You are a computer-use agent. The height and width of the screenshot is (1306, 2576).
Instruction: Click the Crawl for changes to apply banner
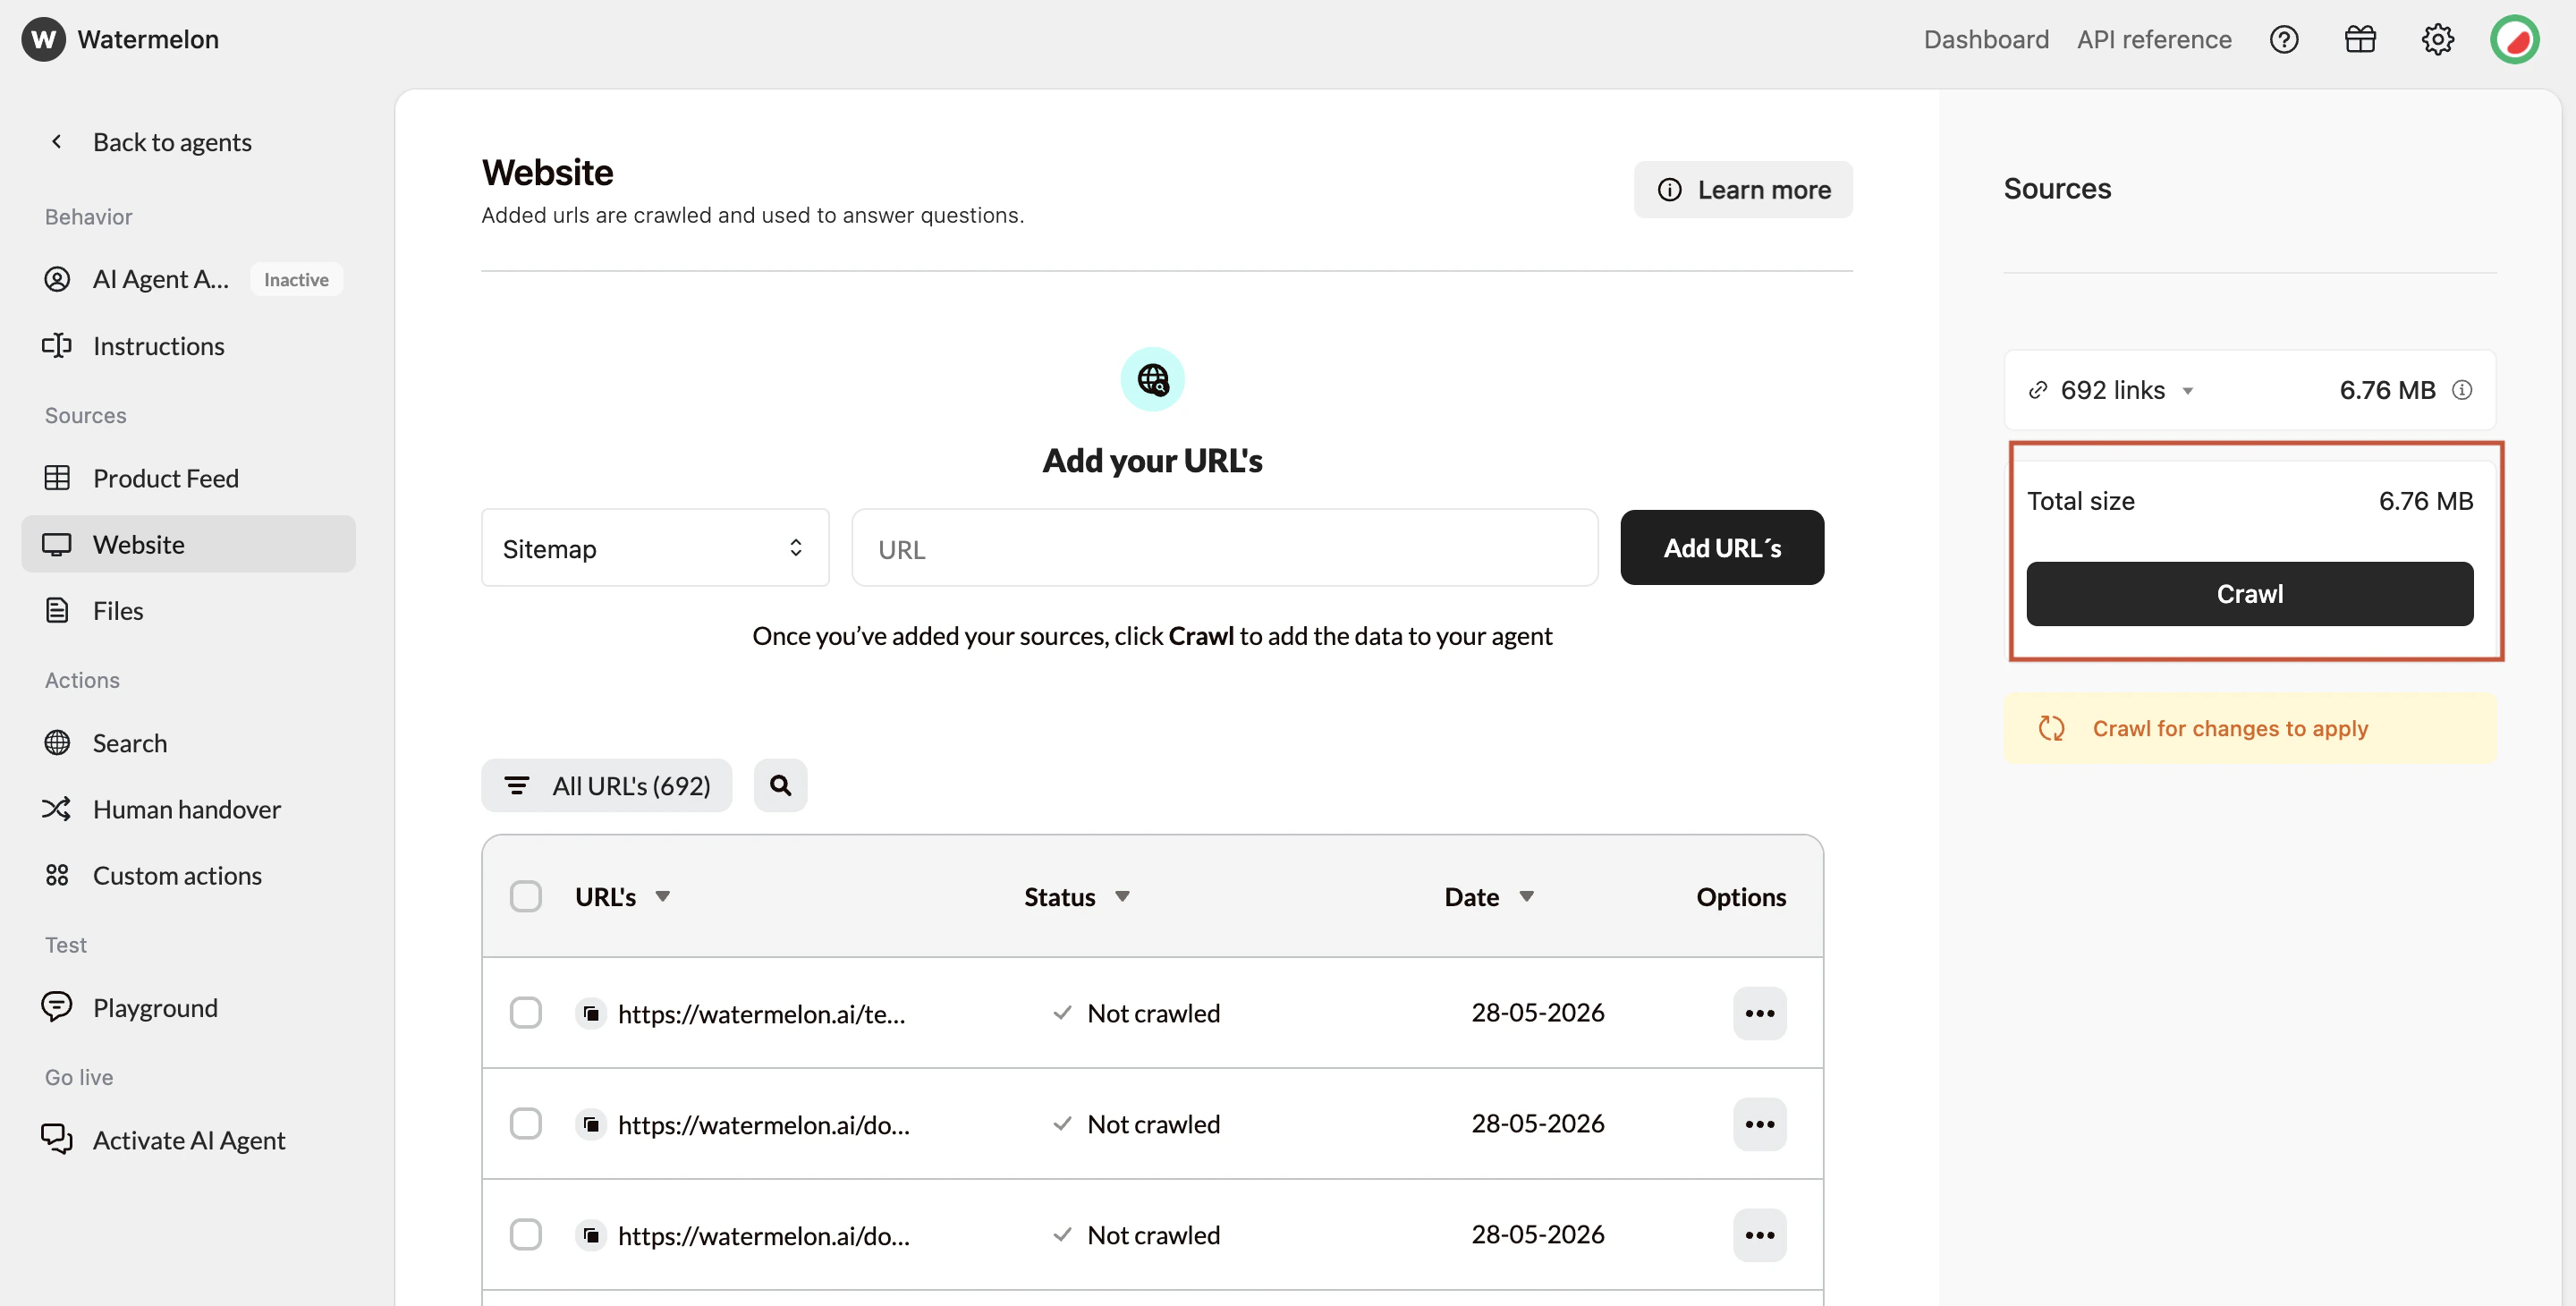click(x=2249, y=728)
